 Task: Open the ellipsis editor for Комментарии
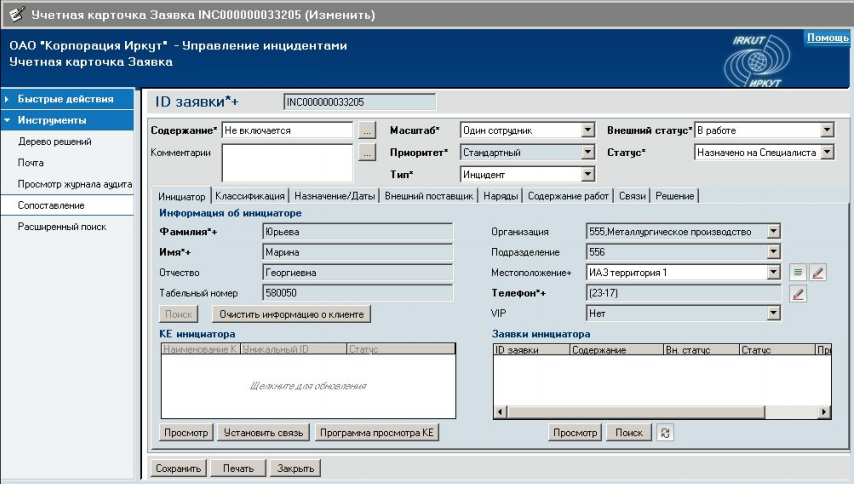tap(368, 152)
